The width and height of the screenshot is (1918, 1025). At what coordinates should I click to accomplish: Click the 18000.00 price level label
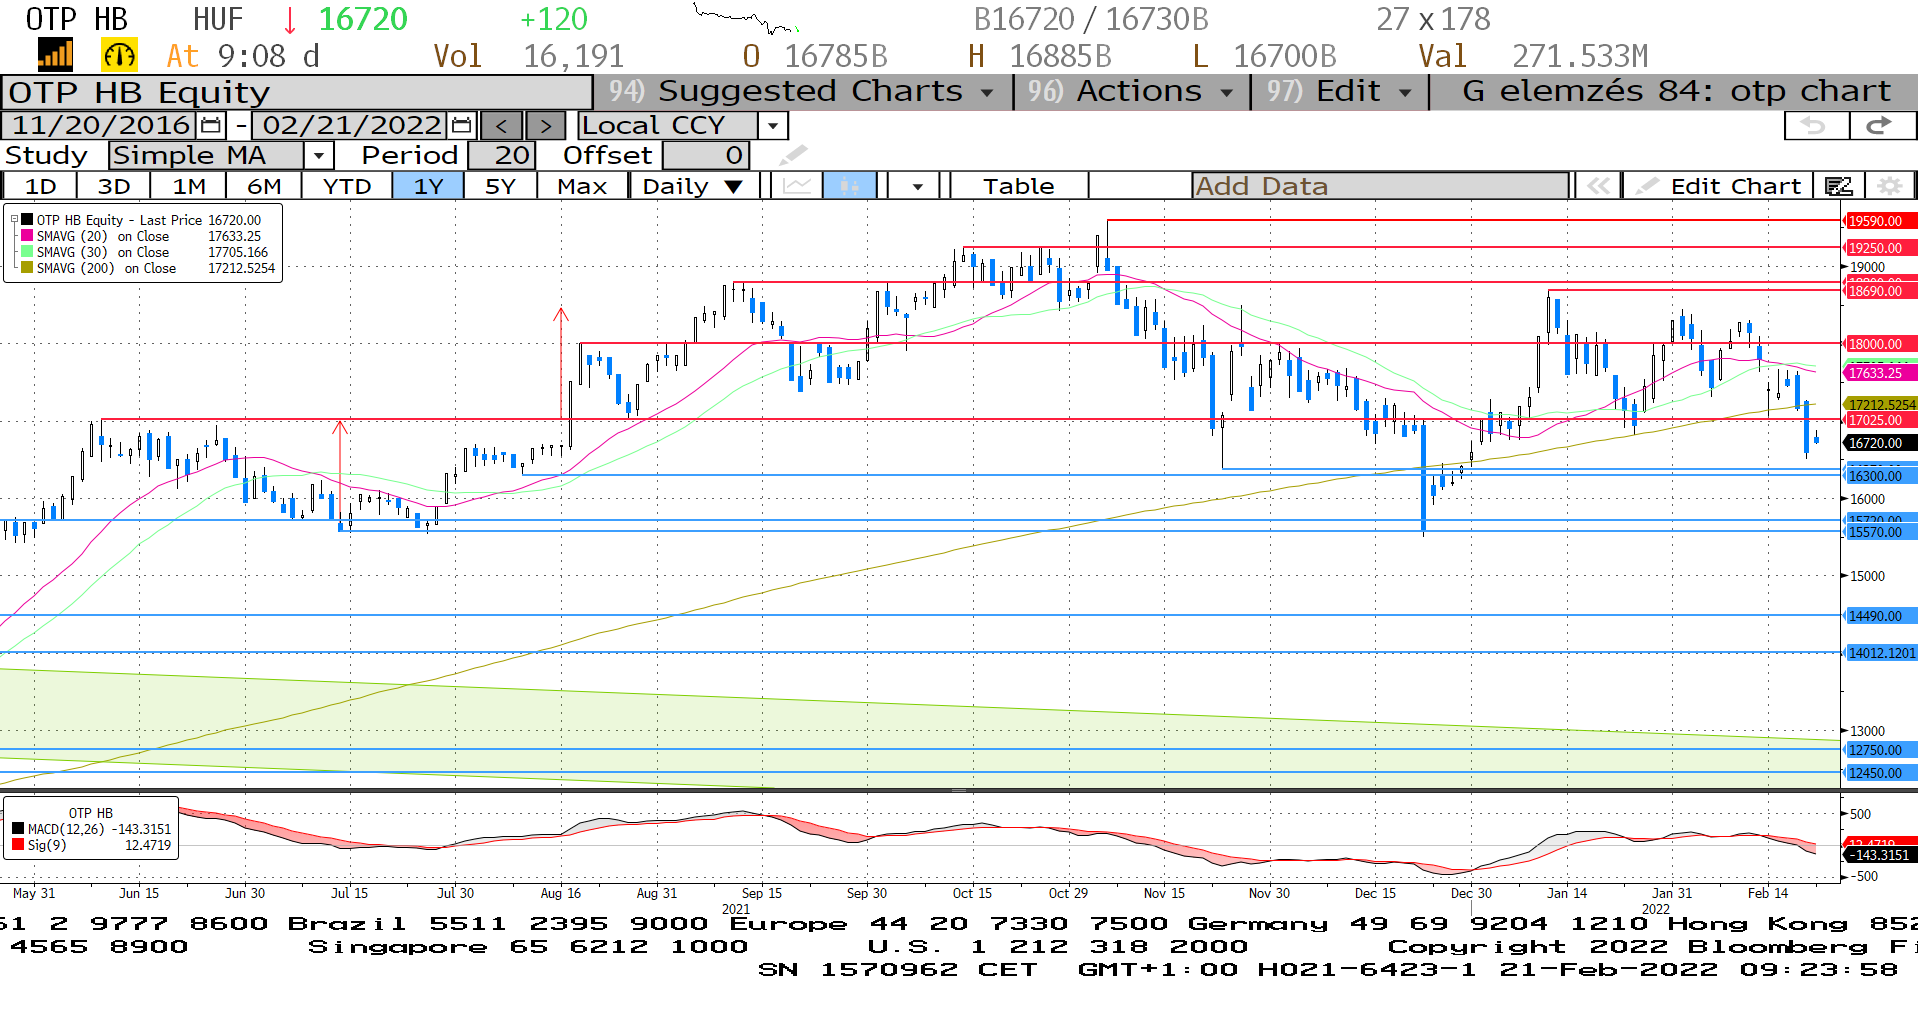click(1879, 344)
